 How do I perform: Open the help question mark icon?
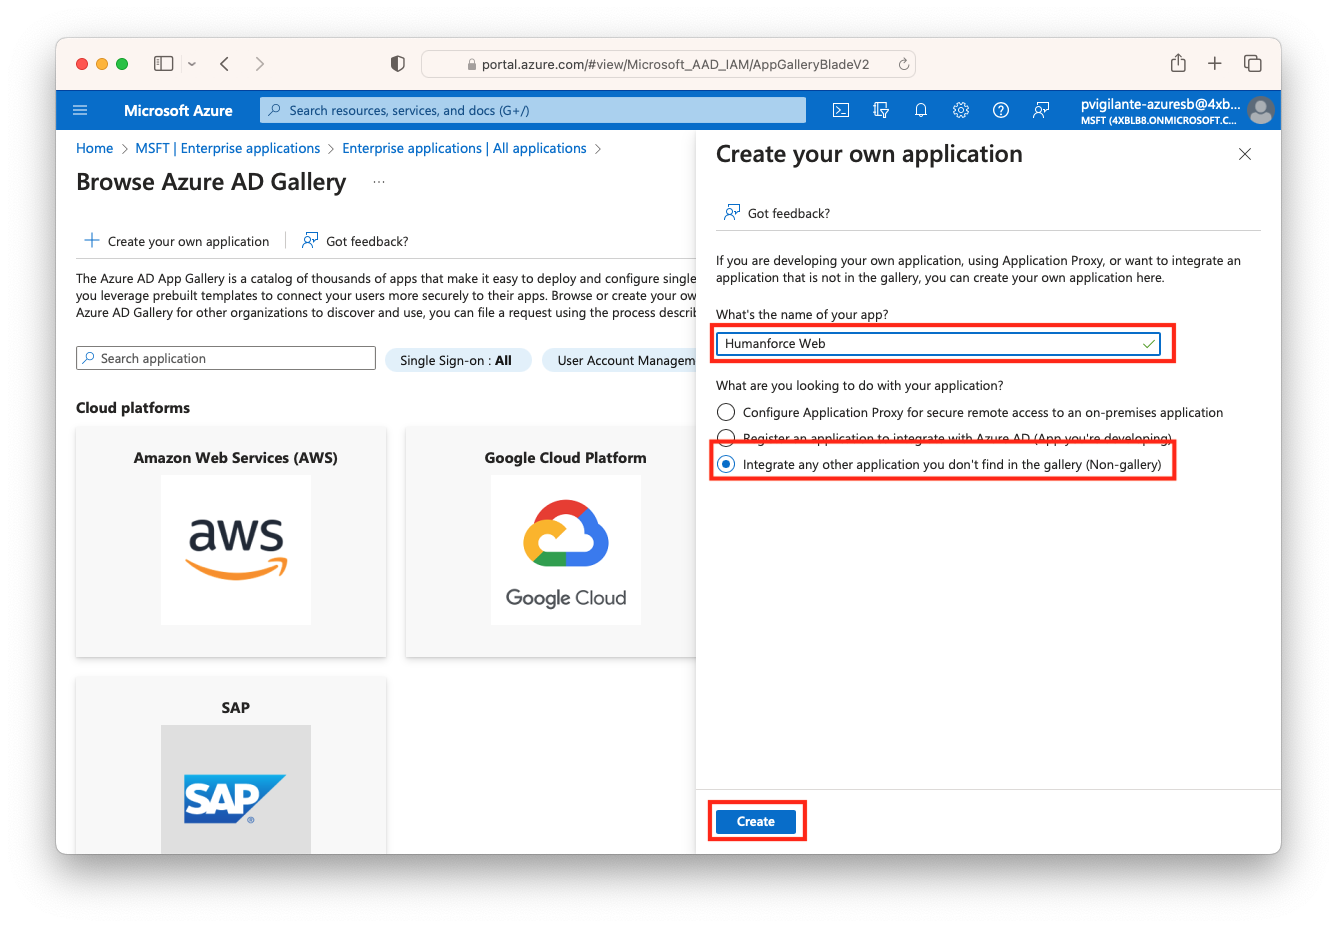click(1001, 110)
